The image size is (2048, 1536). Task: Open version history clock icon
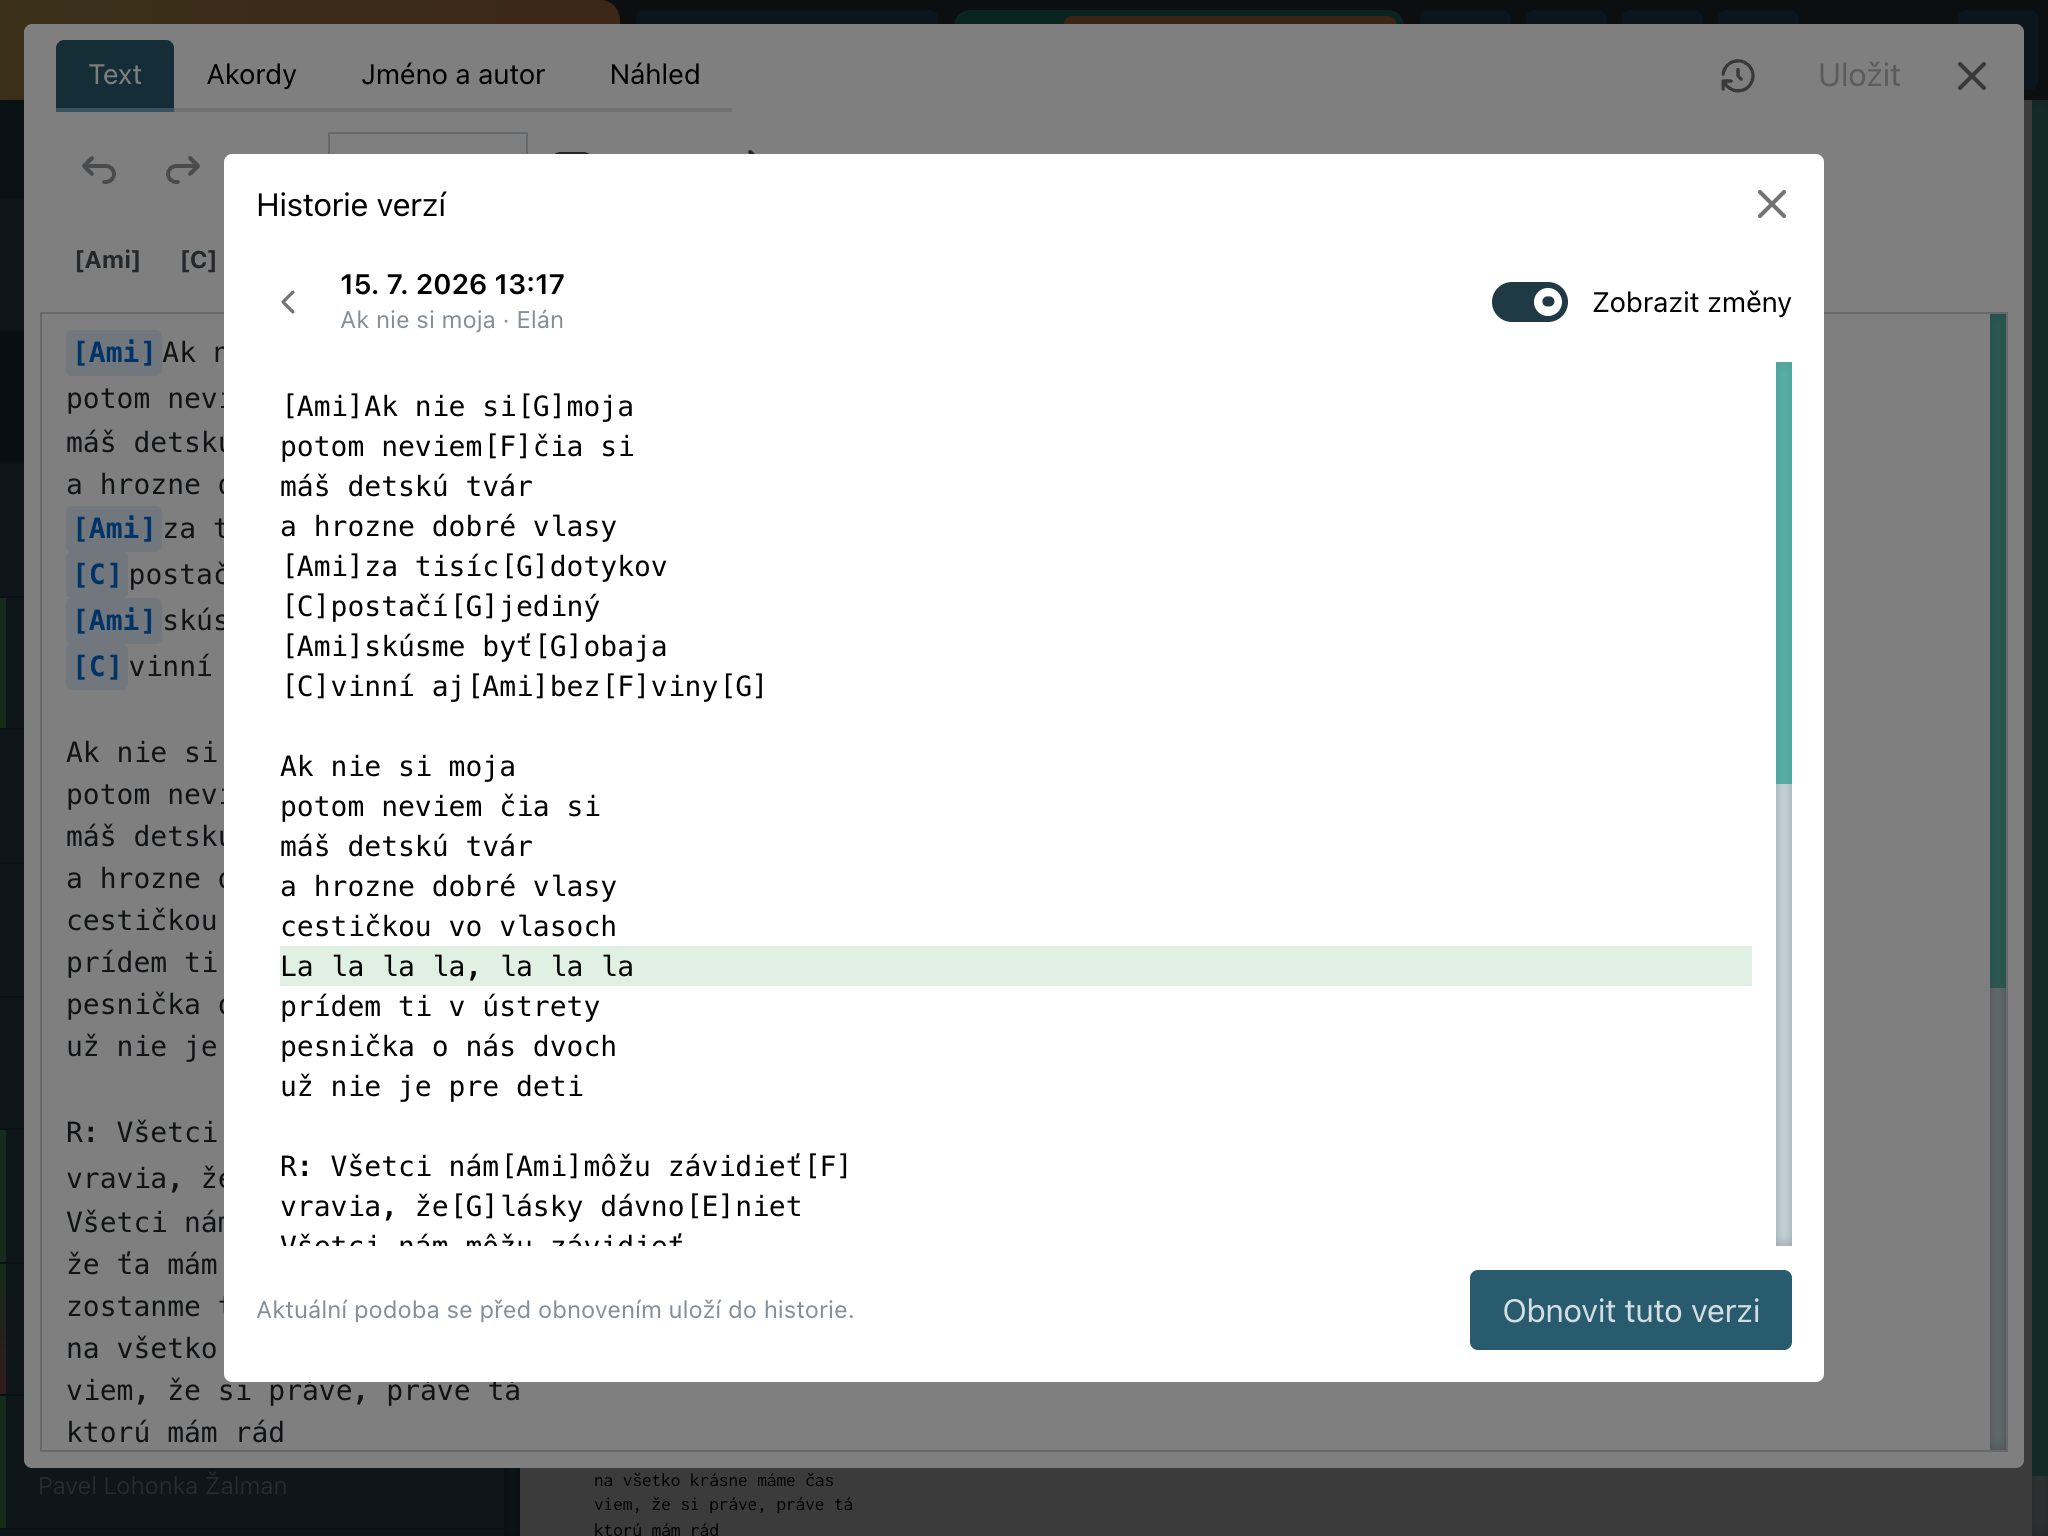[x=1738, y=76]
